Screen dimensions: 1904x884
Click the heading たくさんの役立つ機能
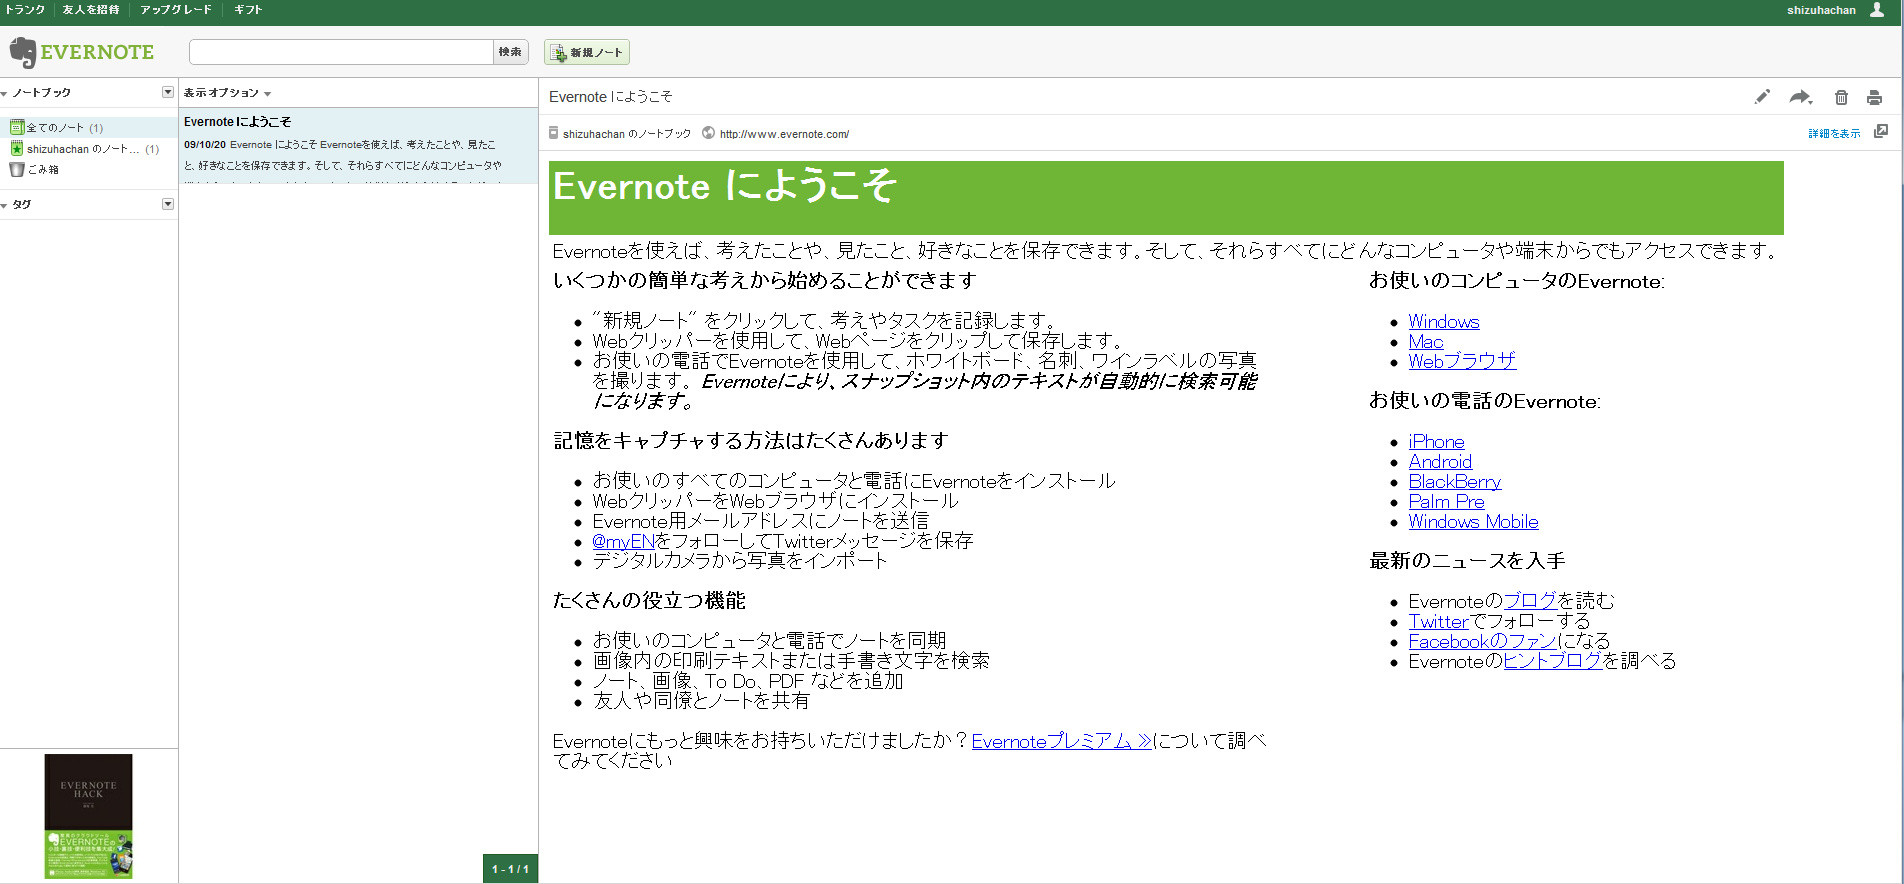650,601
